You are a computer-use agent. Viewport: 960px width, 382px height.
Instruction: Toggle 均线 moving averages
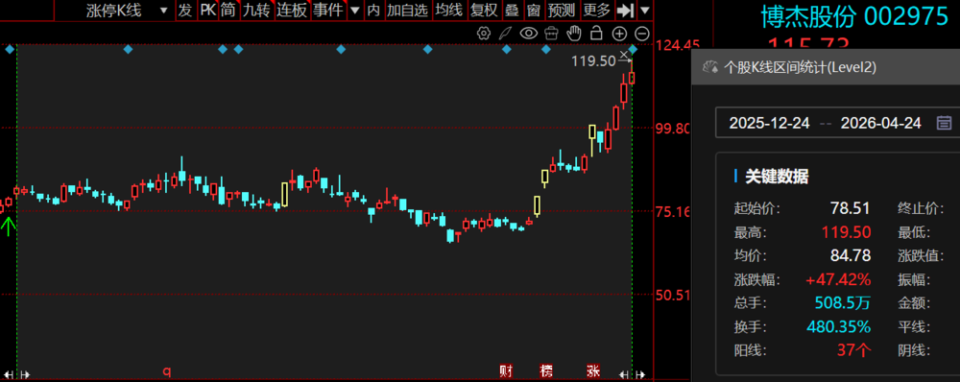[x=449, y=10]
